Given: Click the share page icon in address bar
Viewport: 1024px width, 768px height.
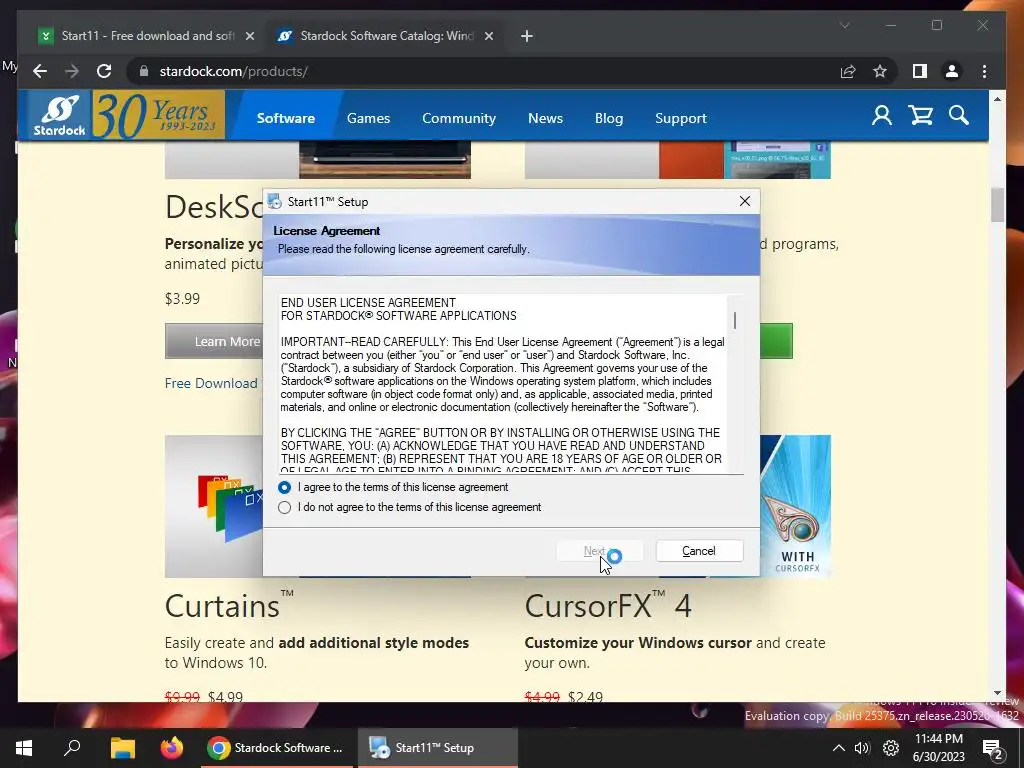Looking at the screenshot, I should [x=848, y=71].
